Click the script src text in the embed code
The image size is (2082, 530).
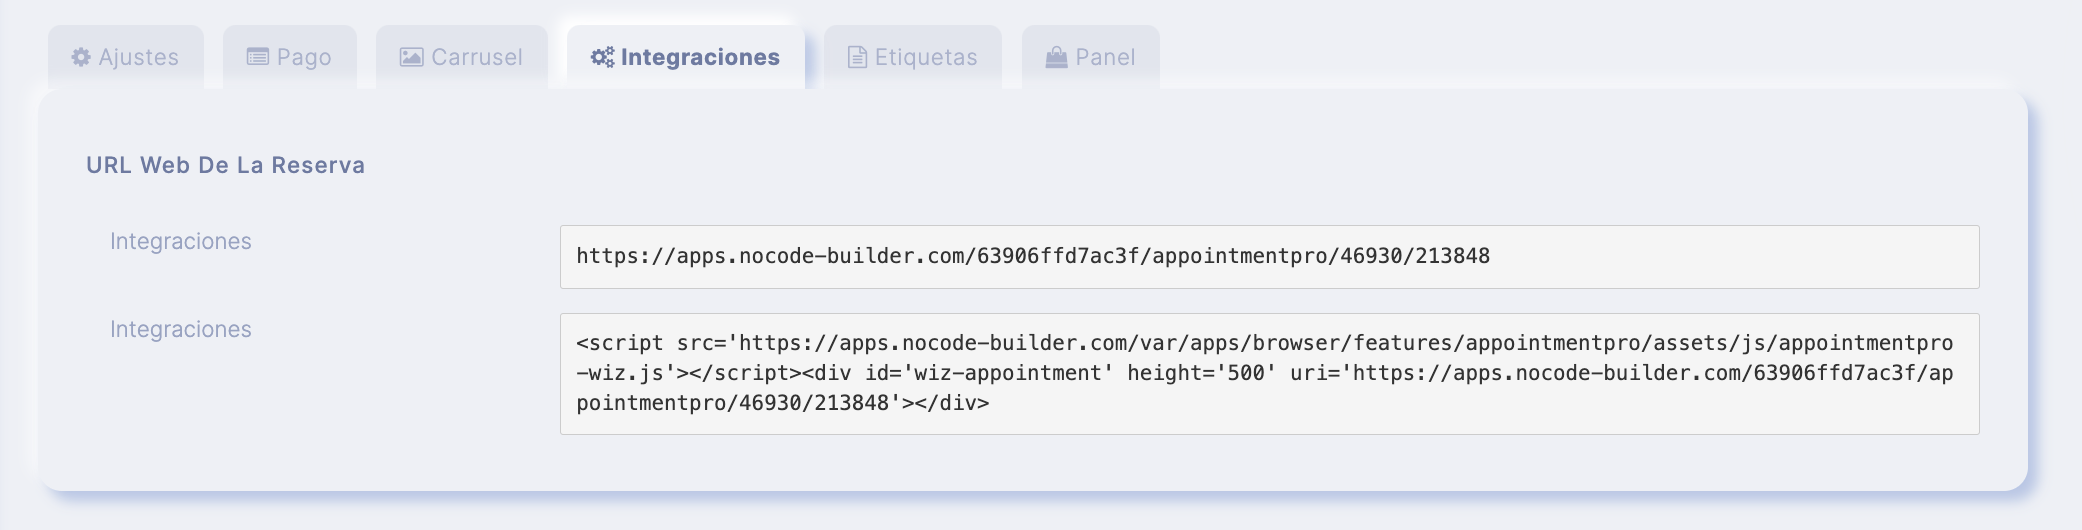(651, 343)
